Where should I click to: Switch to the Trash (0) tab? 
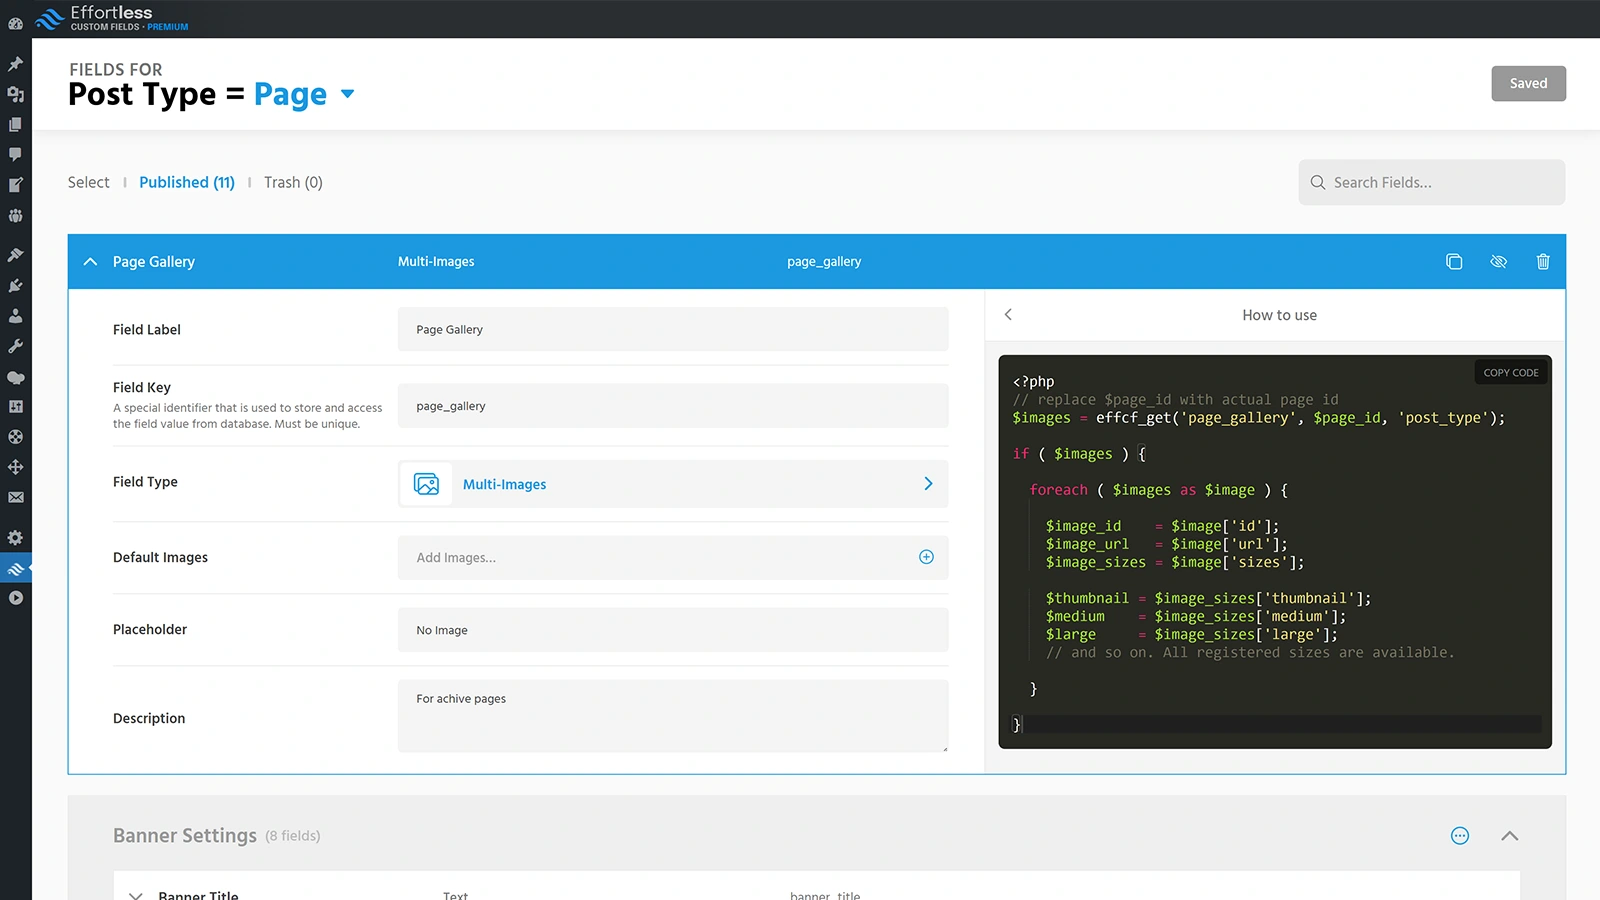(x=292, y=182)
